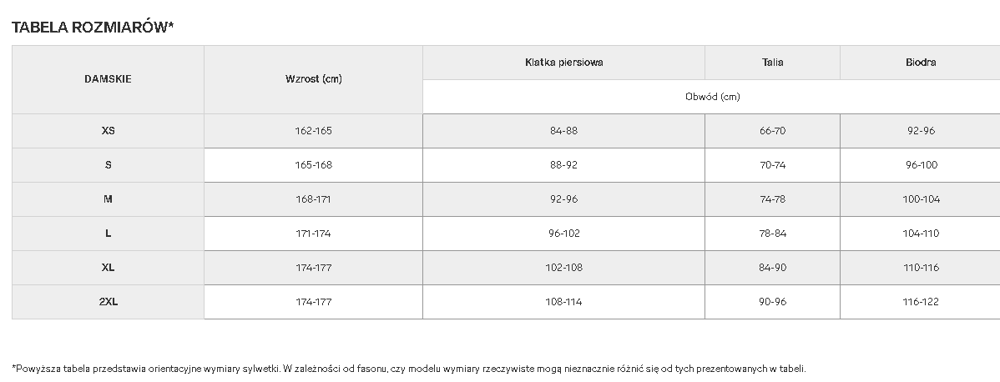Select the Wzrost (cm) column header

pyautogui.click(x=313, y=79)
